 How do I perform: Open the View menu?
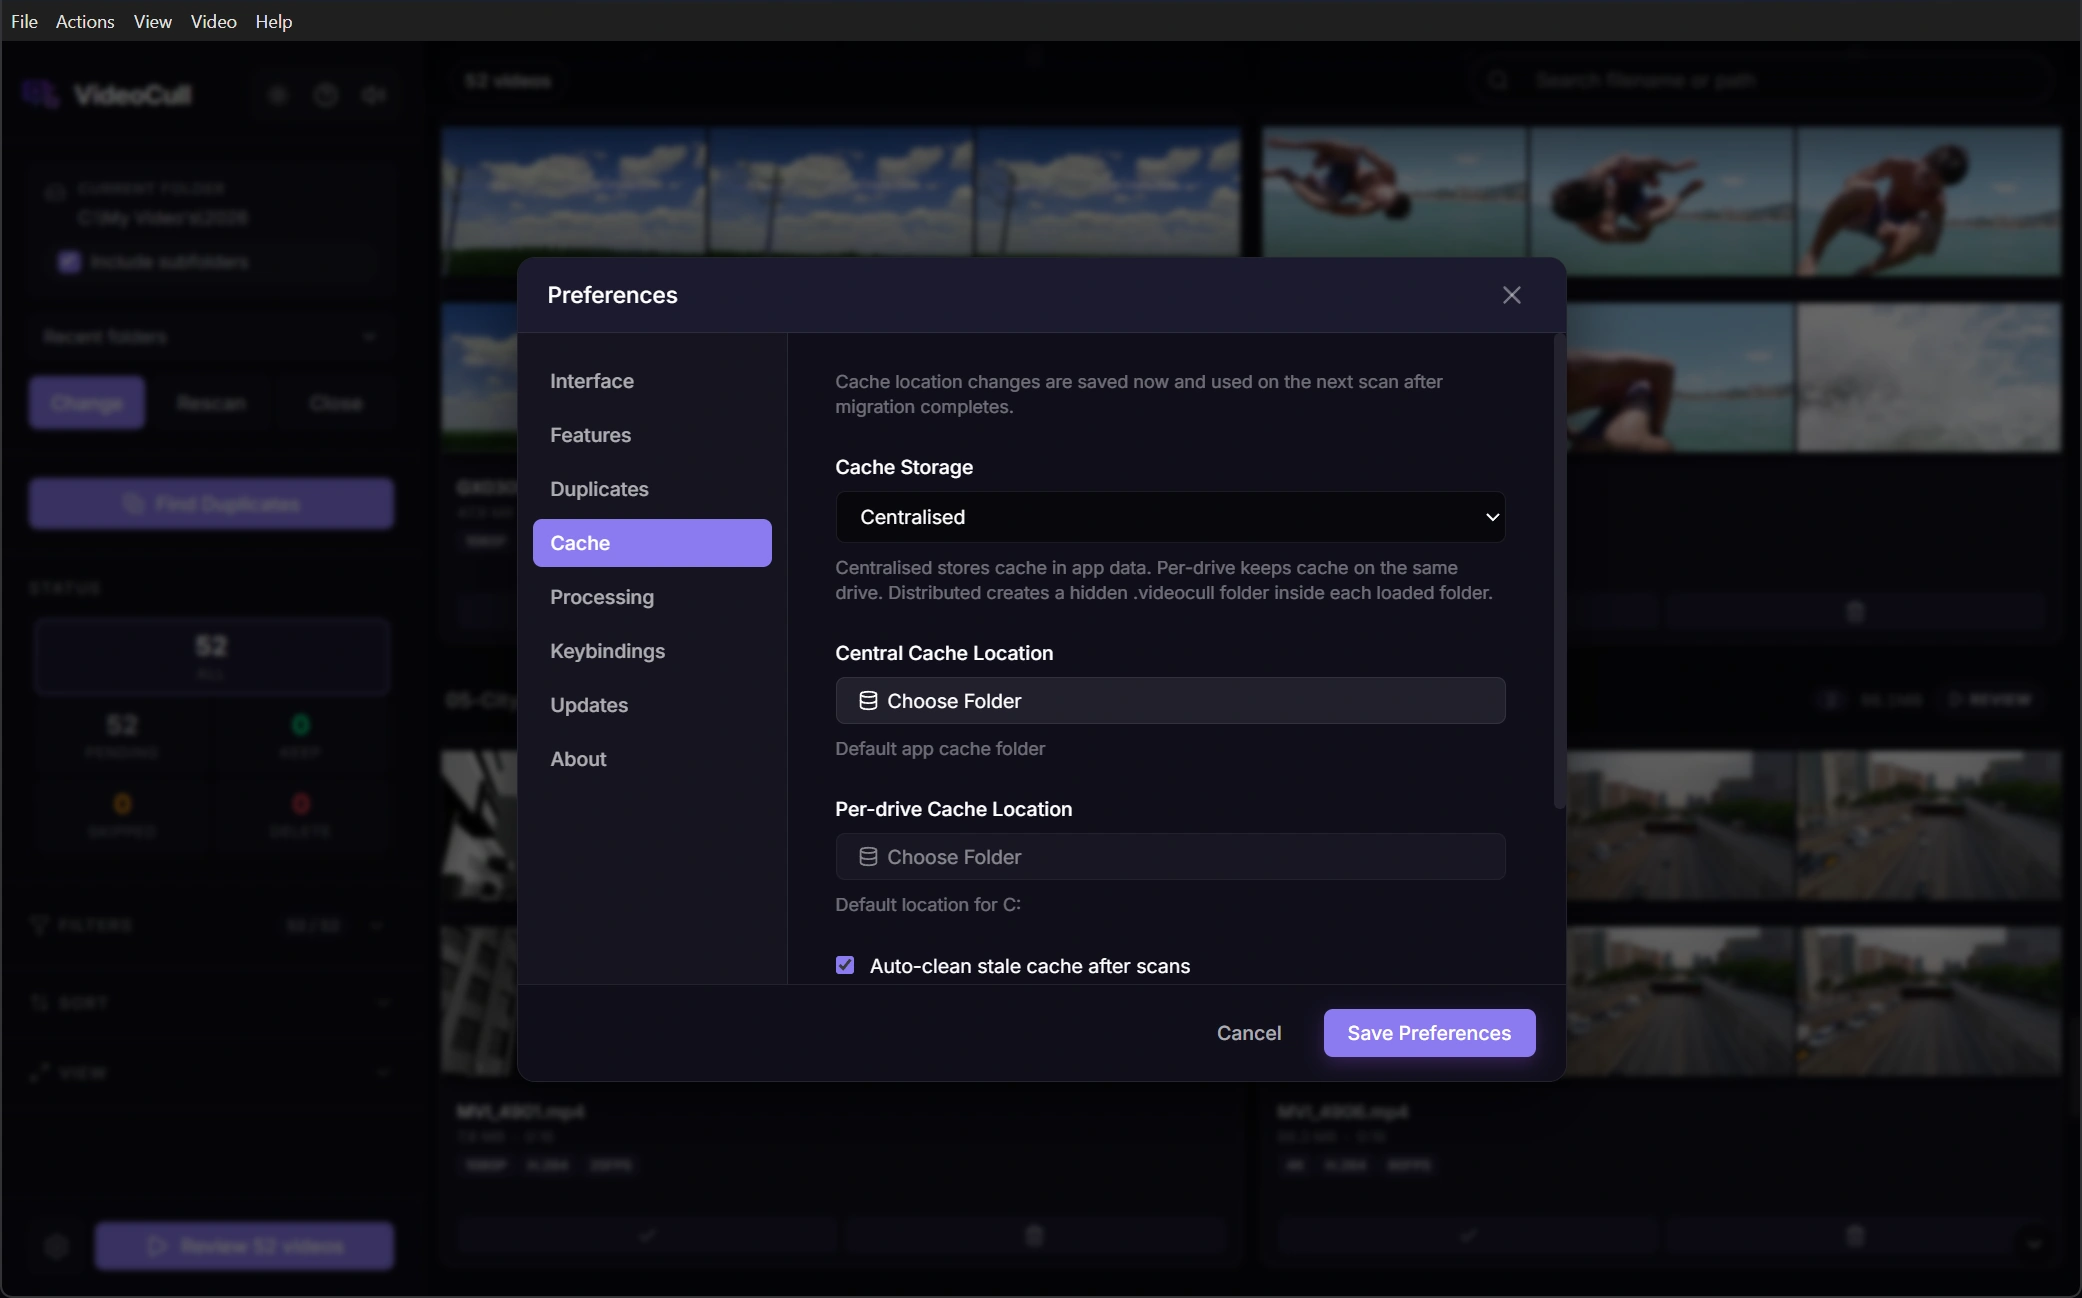pyautogui.click(x=152, y=21)
